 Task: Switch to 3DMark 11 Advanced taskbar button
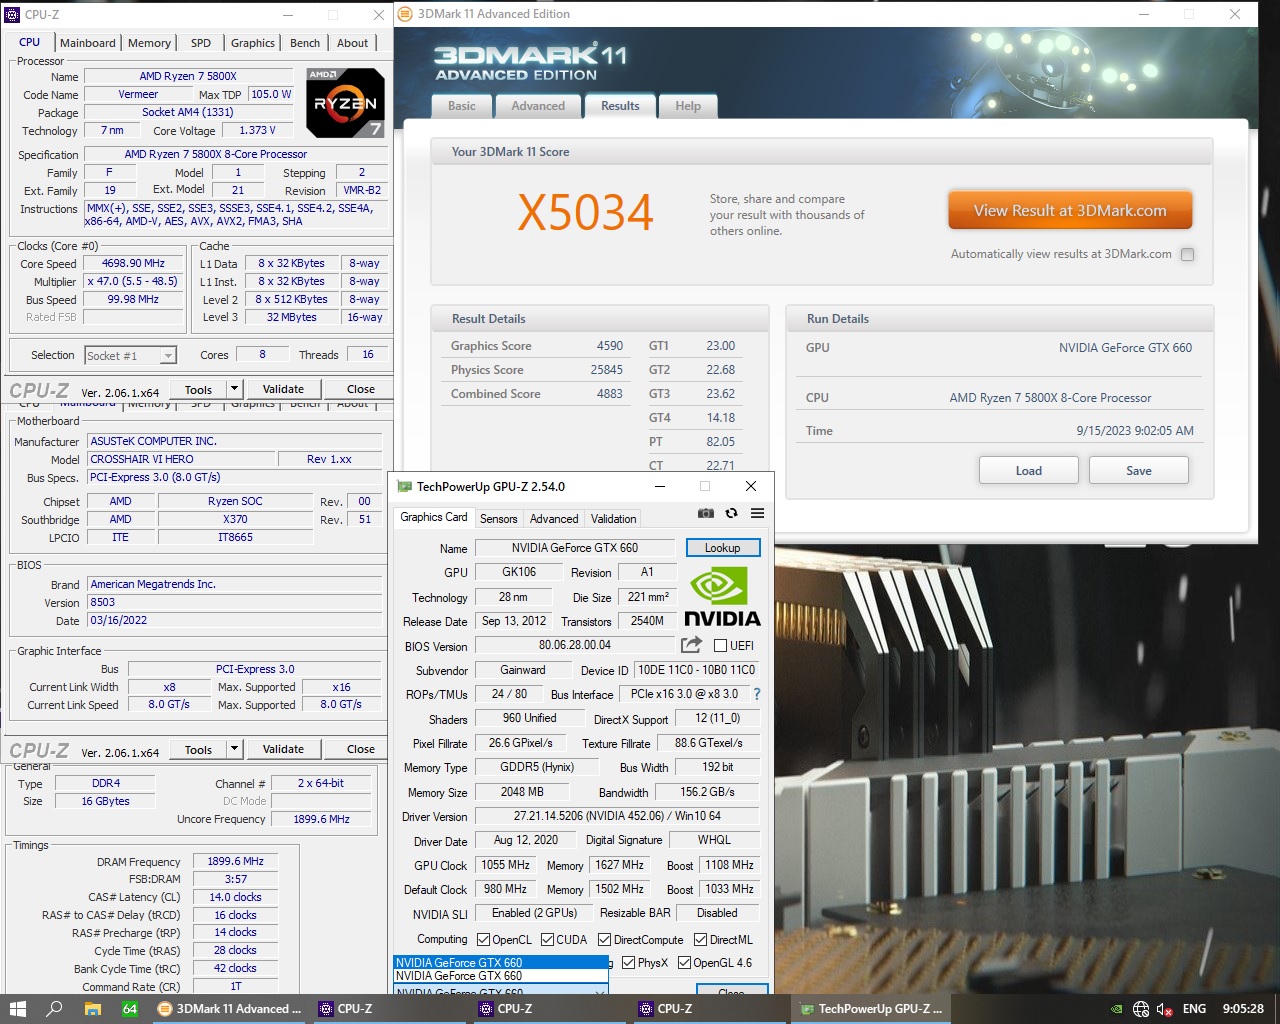click(x=230, y=1009)
